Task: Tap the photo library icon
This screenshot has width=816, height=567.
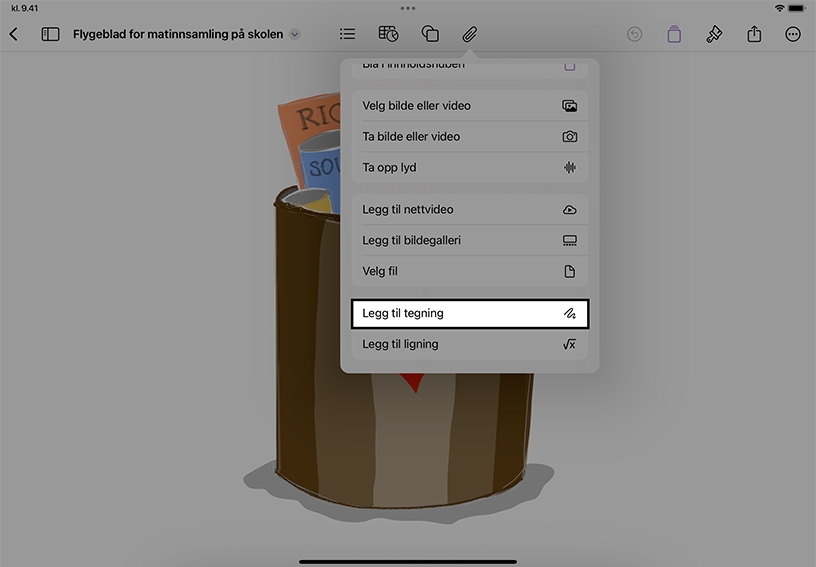Action: coord(569,106)
